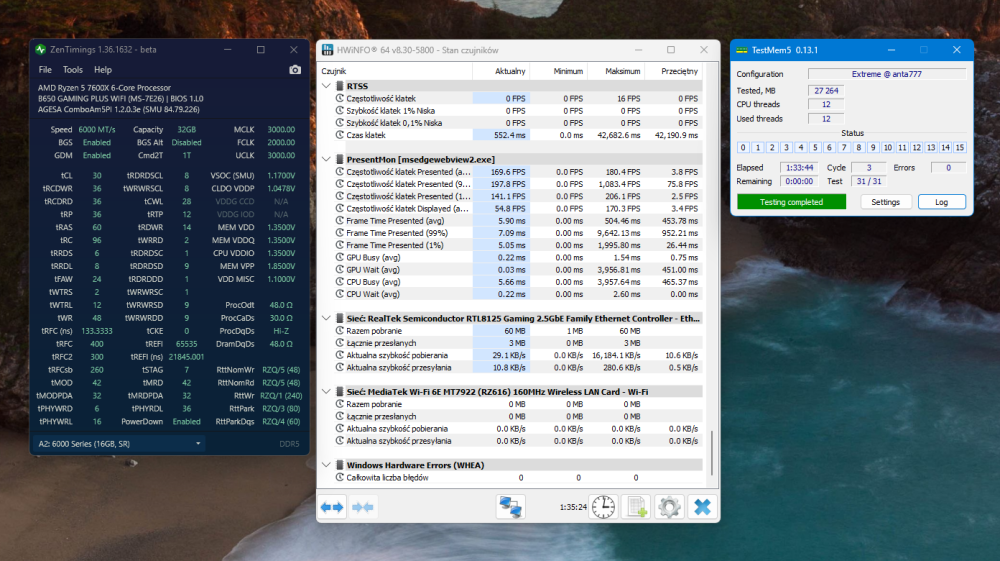Click the TestMem5 Settings button

[885, 202]
